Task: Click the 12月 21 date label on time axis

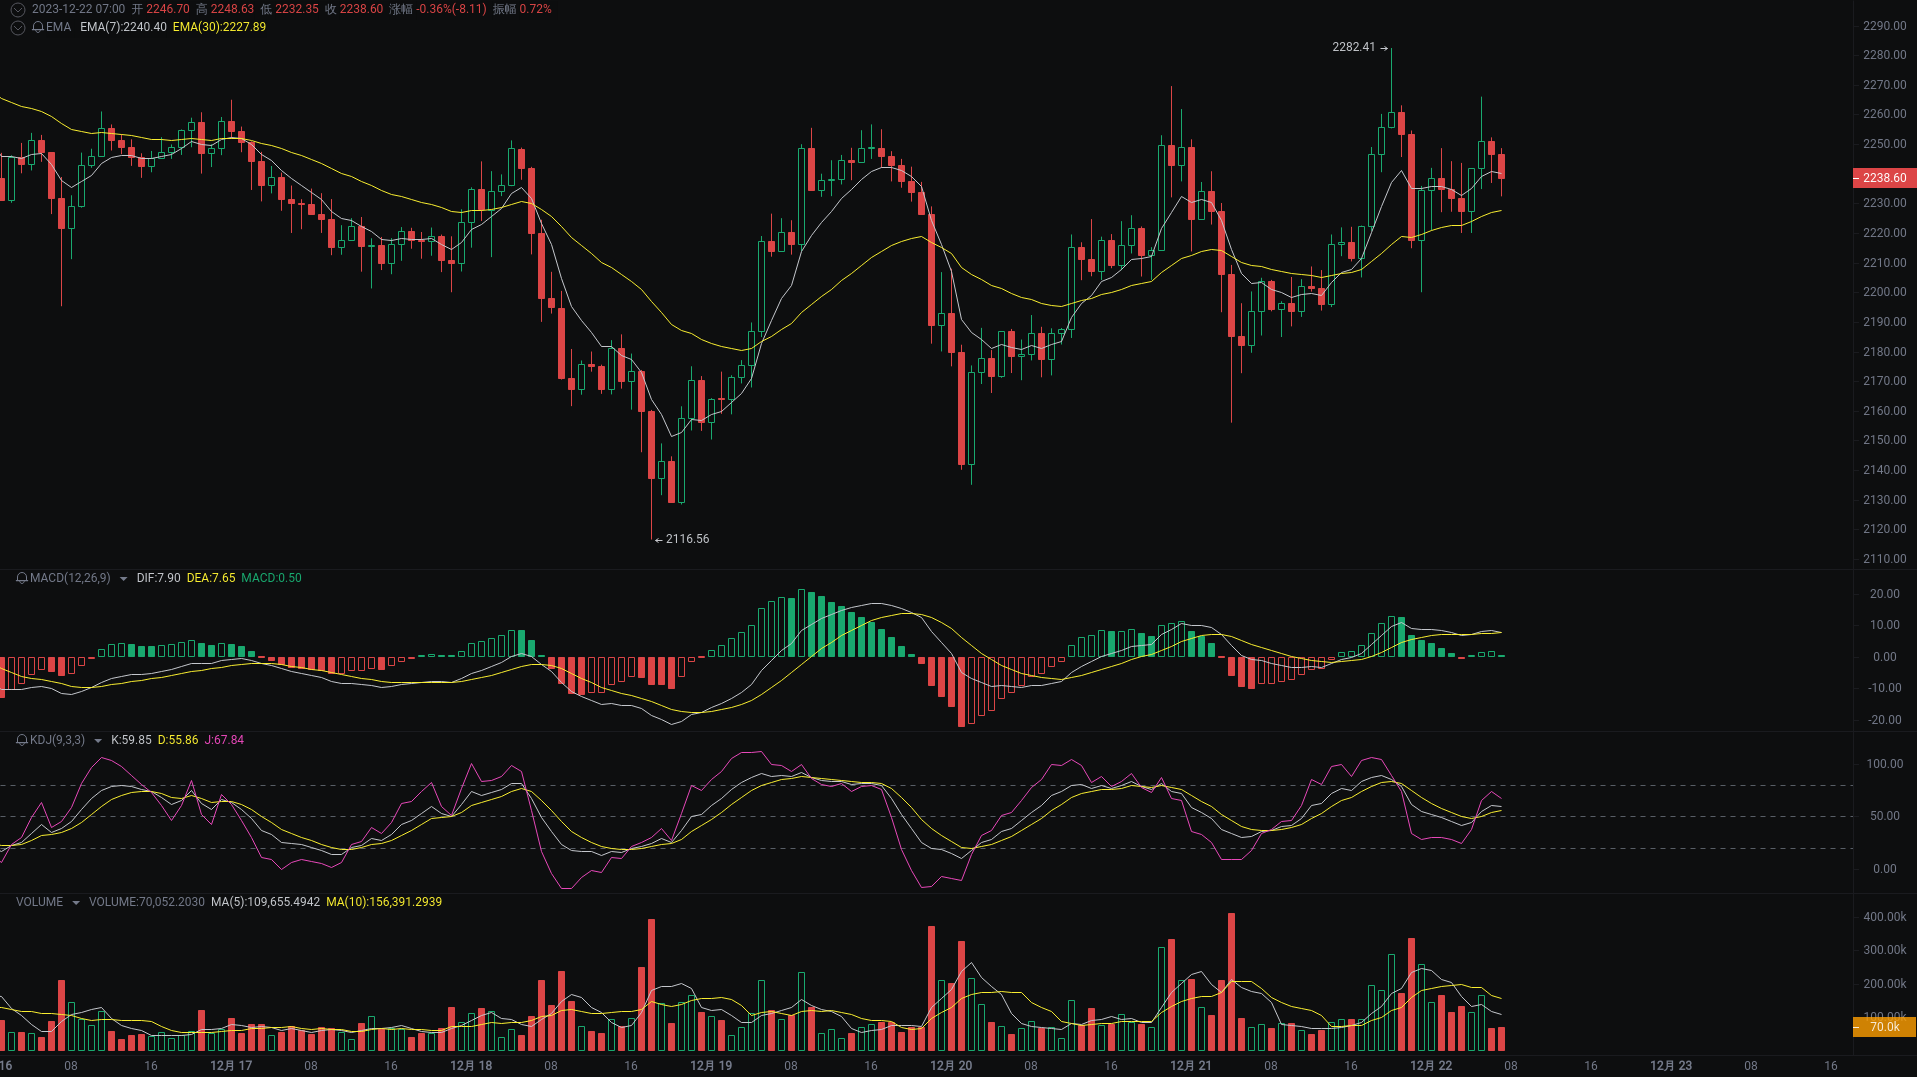Action: click(1191, 1066)
